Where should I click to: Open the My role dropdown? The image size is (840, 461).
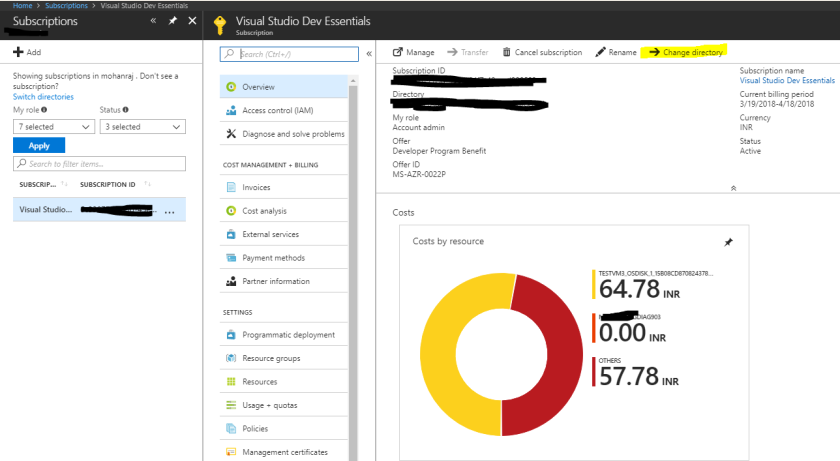[54, 127]
